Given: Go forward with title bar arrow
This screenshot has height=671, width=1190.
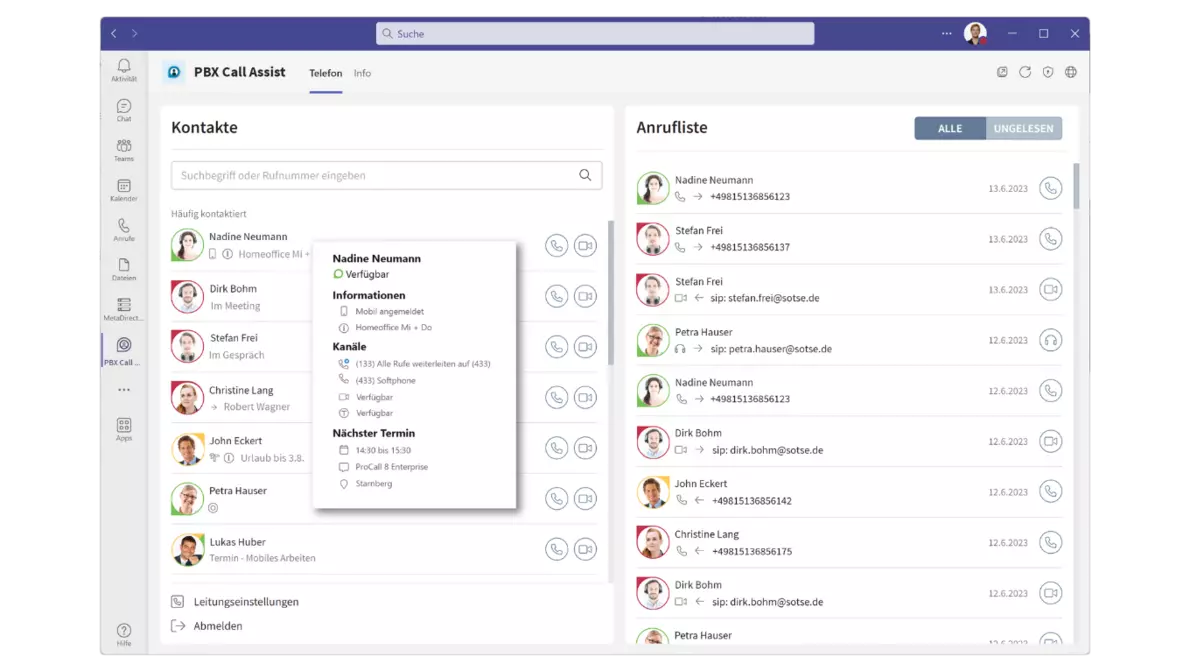Looking at the screenshot, I should click(134, 33).
